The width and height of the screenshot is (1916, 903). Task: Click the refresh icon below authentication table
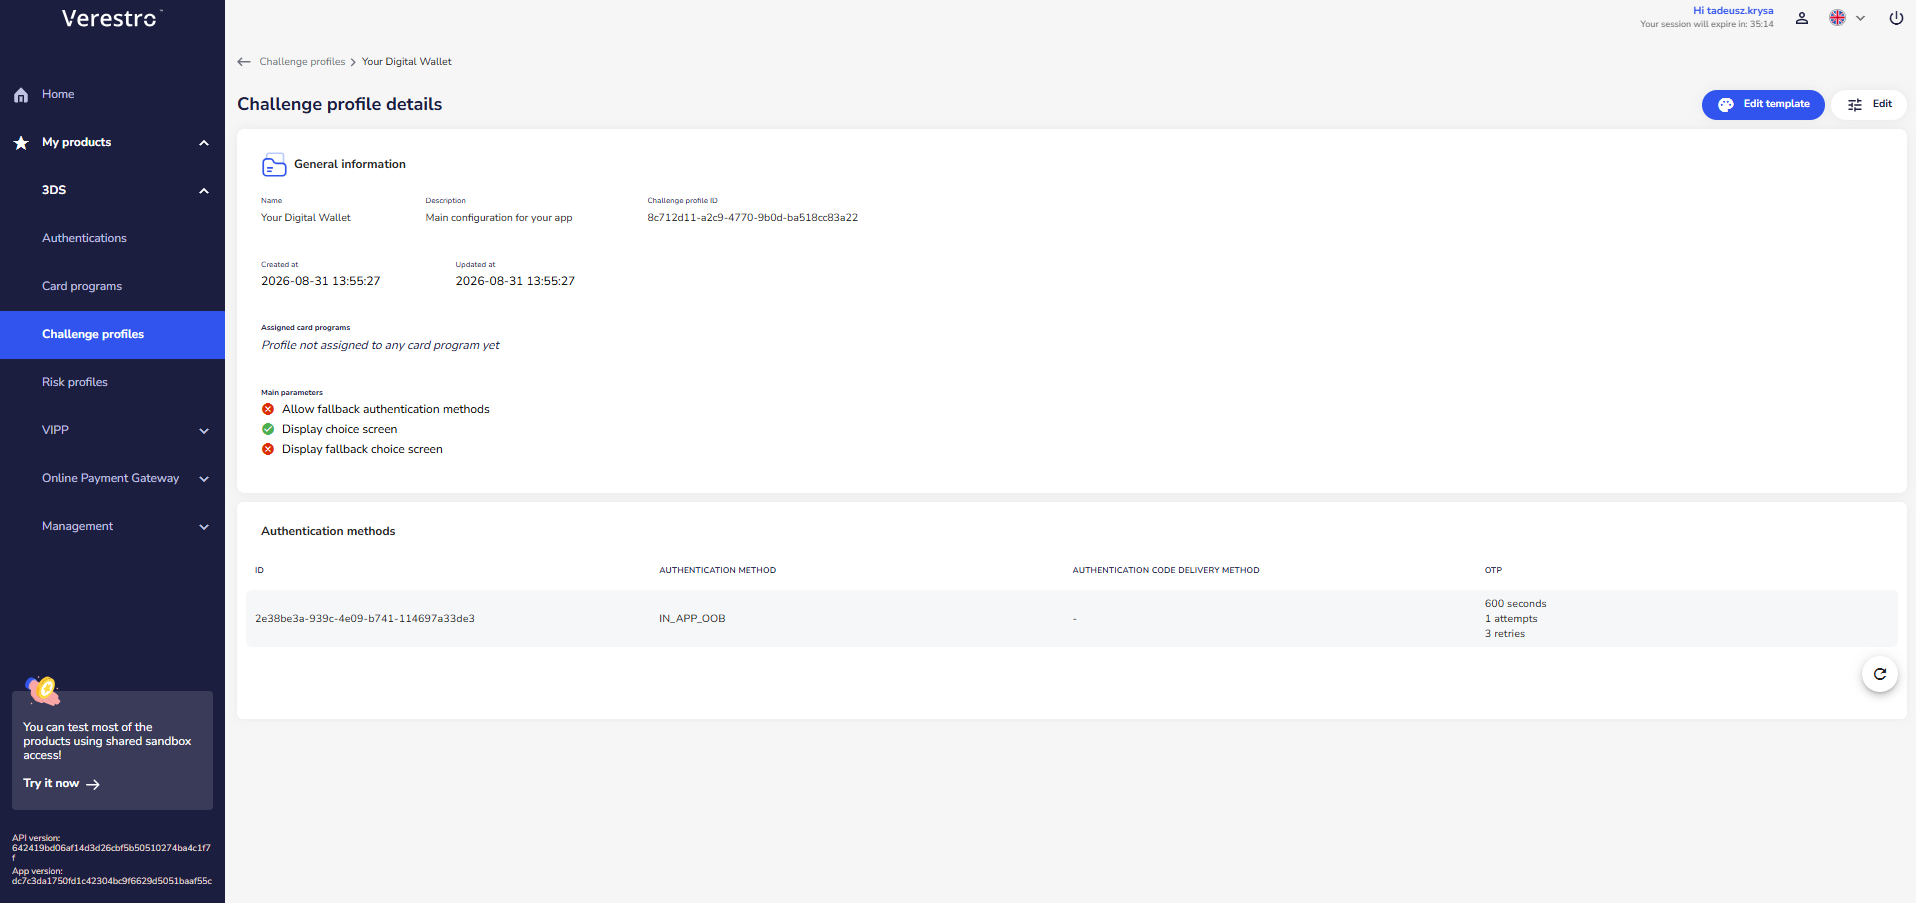pos(1880,674)
